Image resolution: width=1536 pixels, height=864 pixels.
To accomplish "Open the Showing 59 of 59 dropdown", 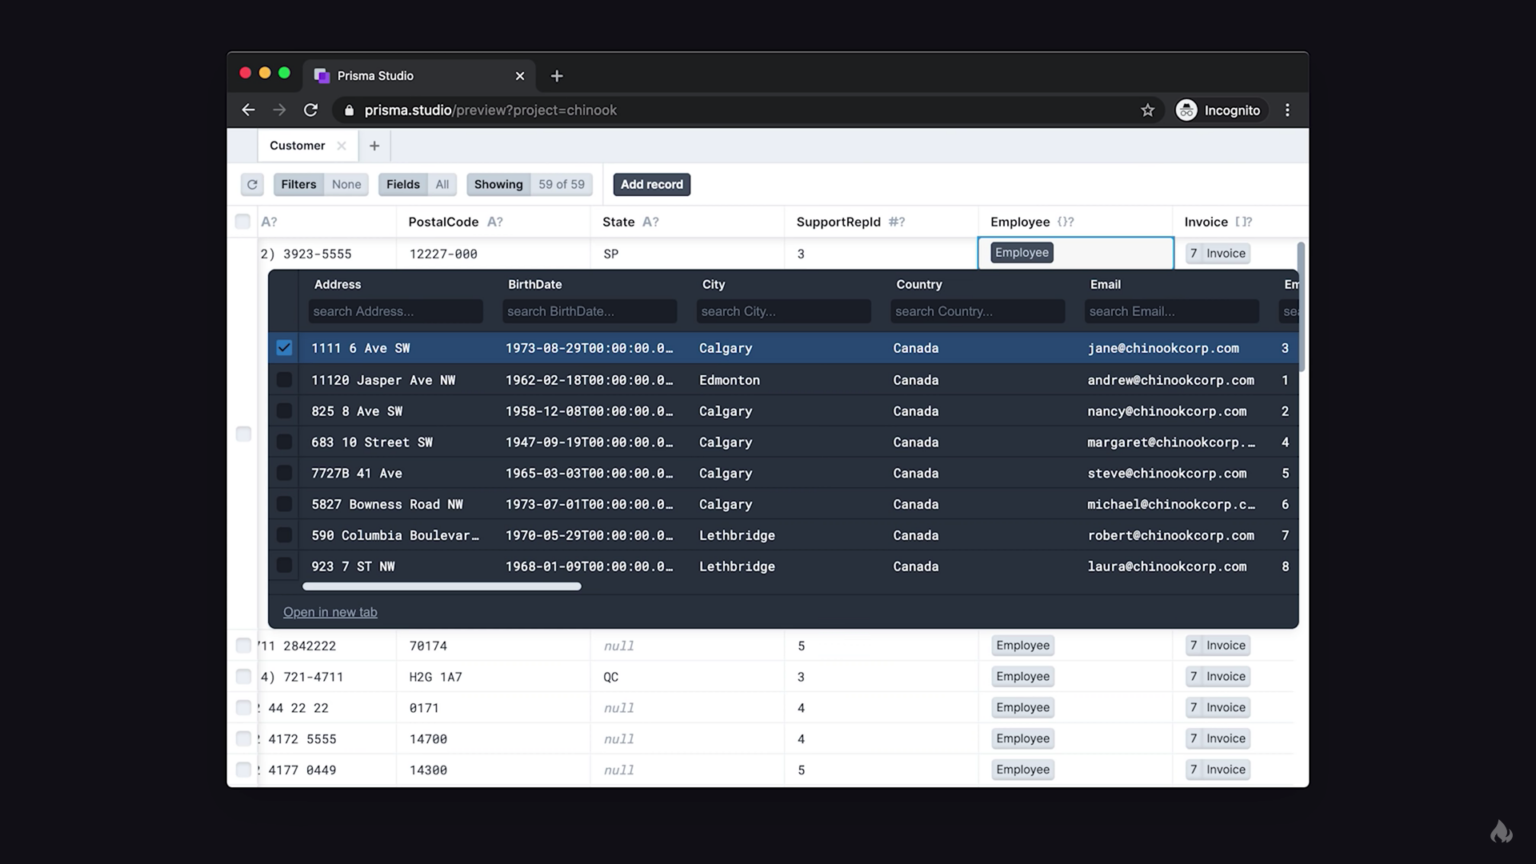I will tap(529, 184).
